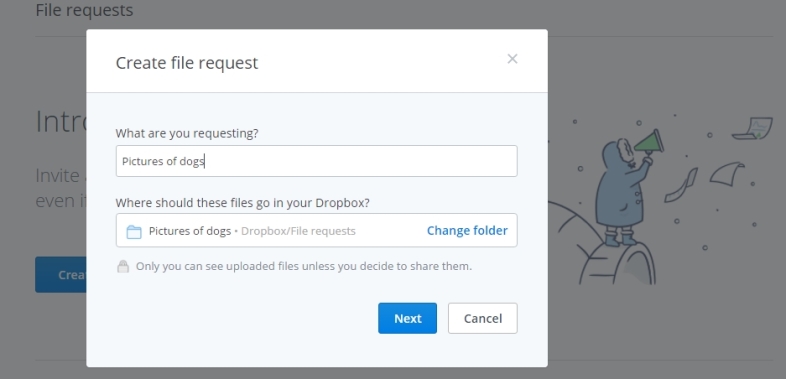The image size is (786, 379).
Task: Click the 'What are you requesting?' text field
Action: click(316, 161)
